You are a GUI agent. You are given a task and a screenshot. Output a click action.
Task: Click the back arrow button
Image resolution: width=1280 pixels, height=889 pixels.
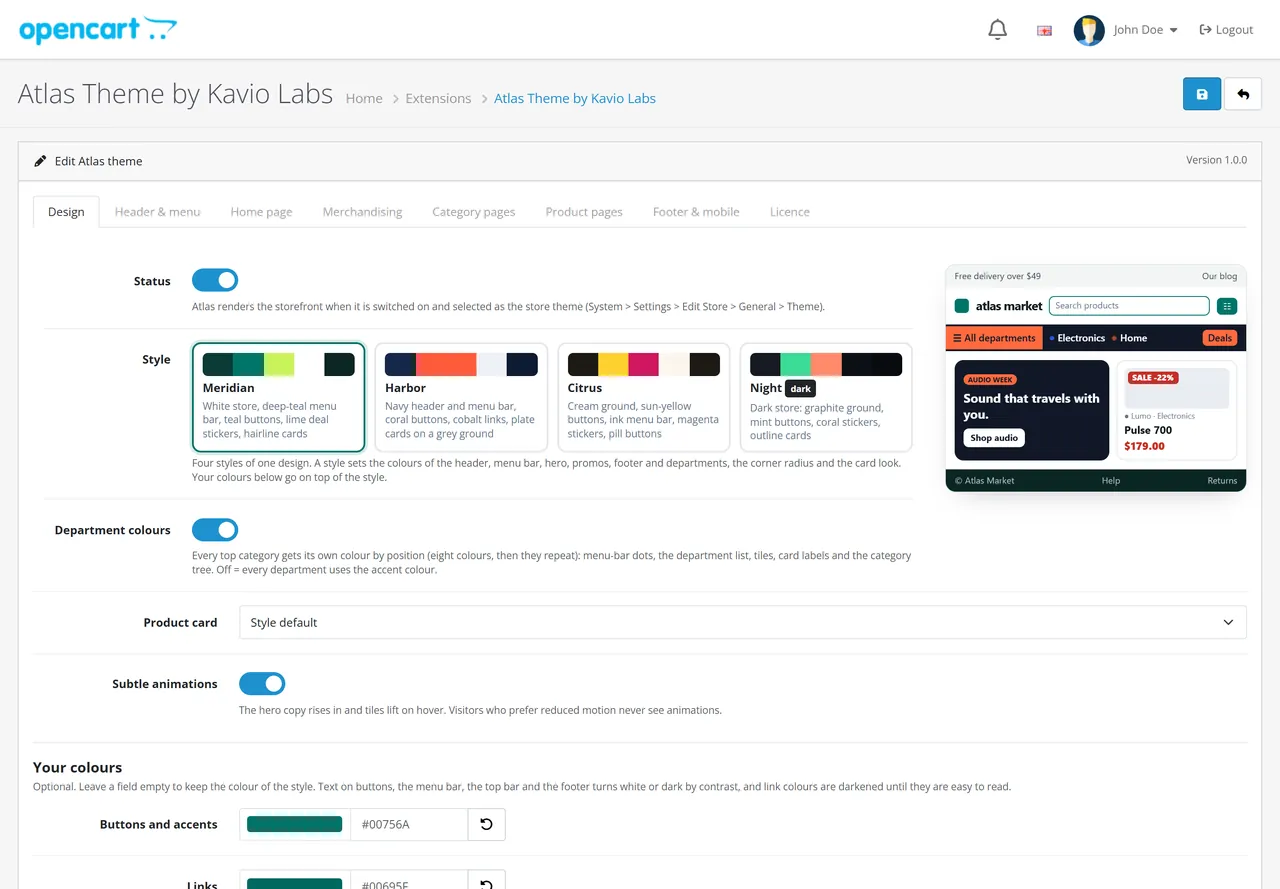pos(1243,94)
